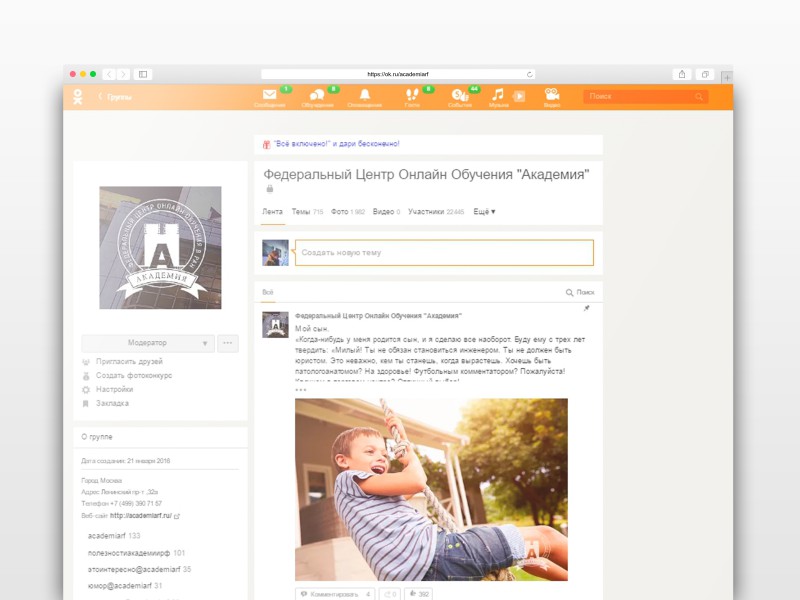Click the like button with 392
The height and width of the screenshot is (600, 800).
tap(419, 594)
